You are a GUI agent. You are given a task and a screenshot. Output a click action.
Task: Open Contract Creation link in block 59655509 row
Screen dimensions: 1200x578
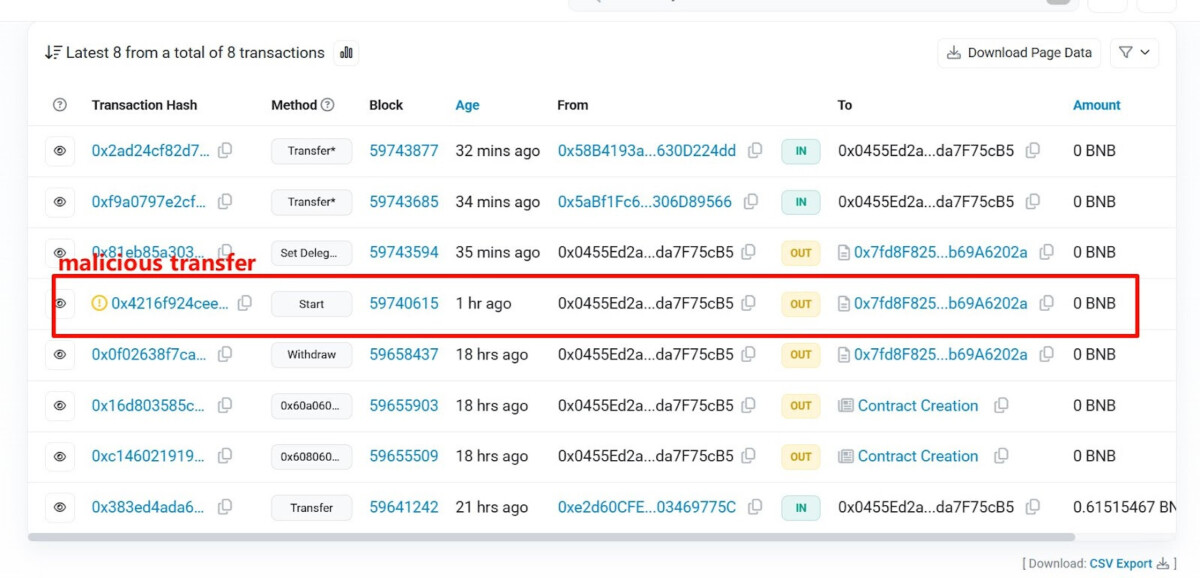(x=918, y=456)
